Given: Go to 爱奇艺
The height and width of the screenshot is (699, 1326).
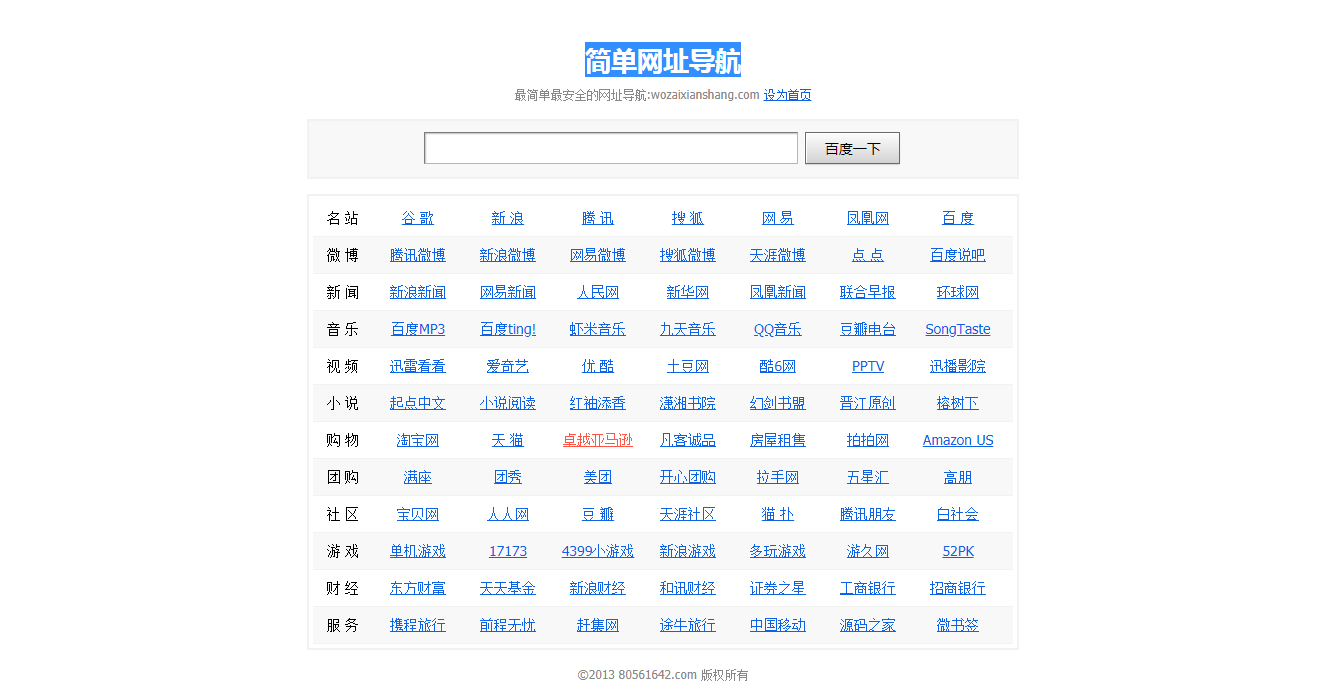Looking at the screenshot, I should [508, 366].
